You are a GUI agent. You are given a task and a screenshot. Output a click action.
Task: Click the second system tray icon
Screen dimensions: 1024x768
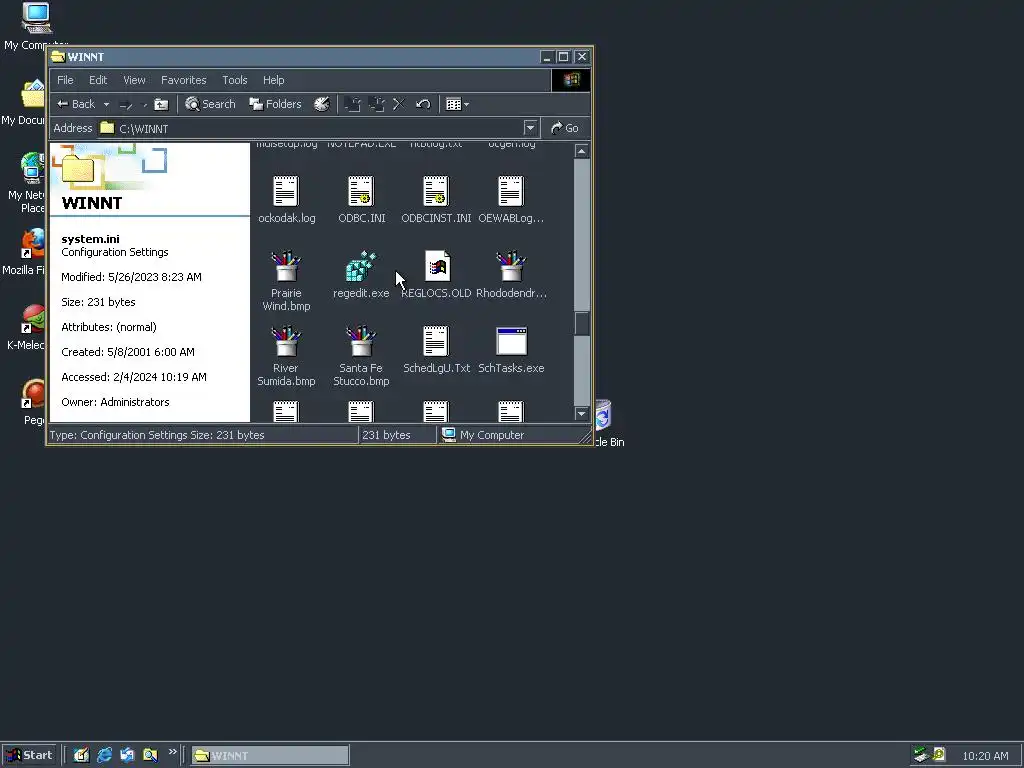click(x=938, y=755)
